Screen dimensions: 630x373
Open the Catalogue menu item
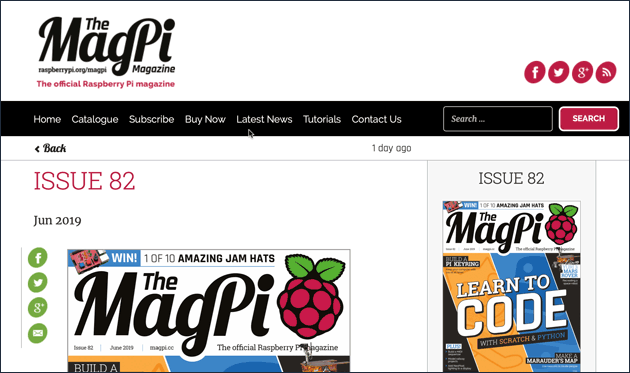[x=95, y=119]
